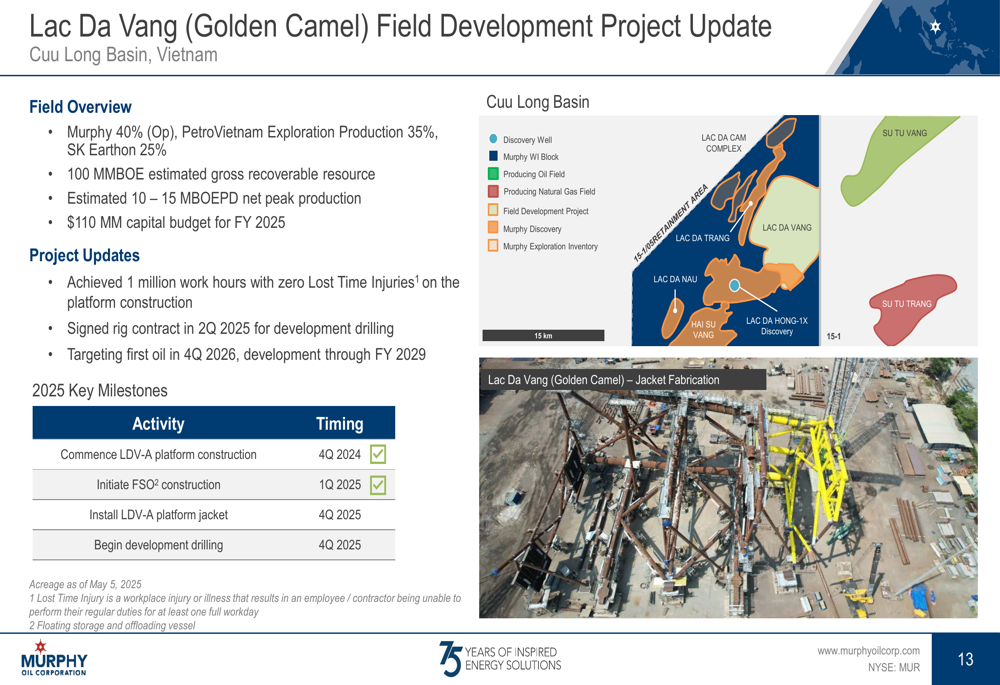Open the jacket fabrication aerial photo
The width and height of the screenshot is (1000, 685).
pyautogui.click(x=728, y=487)
